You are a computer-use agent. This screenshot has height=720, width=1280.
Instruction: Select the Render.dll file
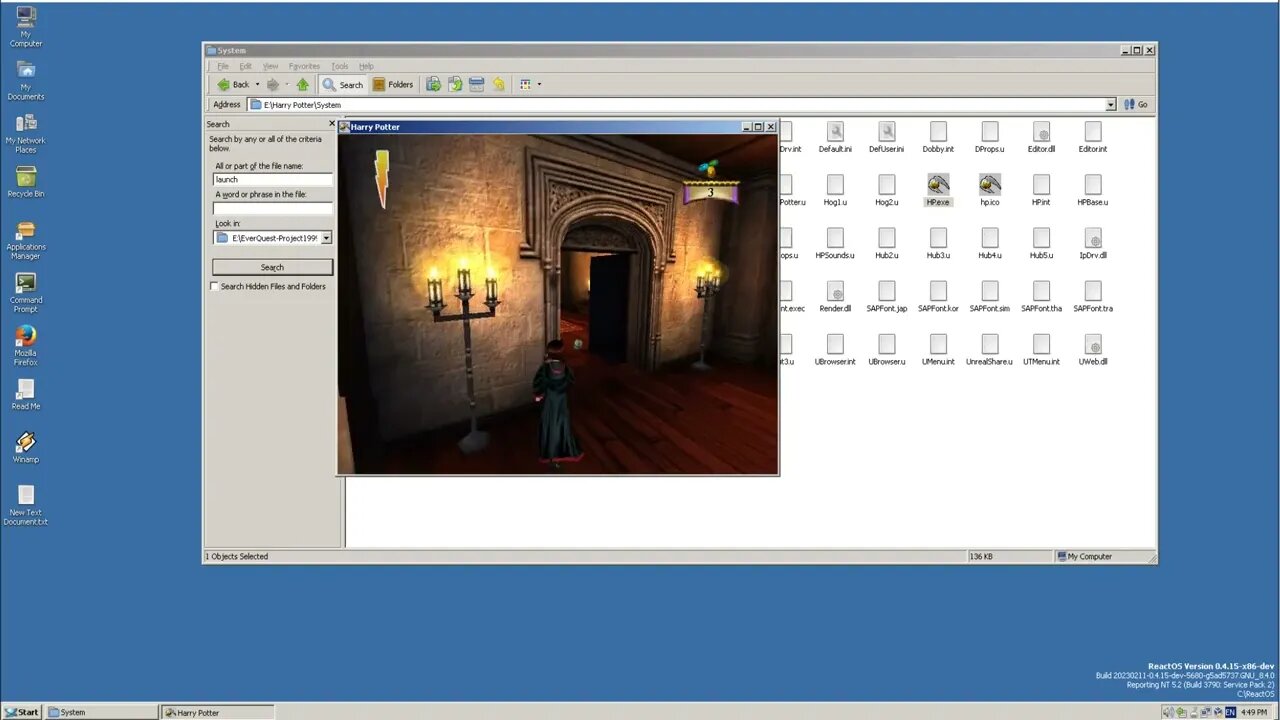(x=835, y=295)
